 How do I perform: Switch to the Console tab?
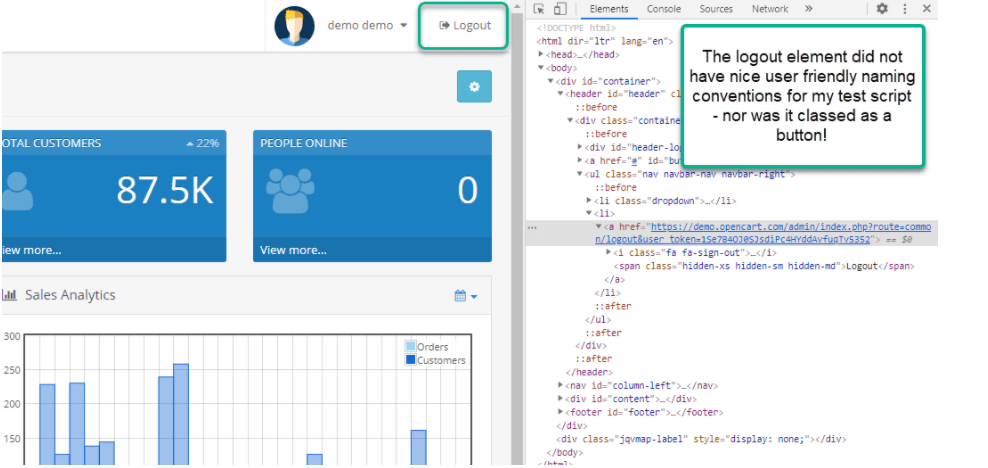pyautogui.click(x=663, y=9)
